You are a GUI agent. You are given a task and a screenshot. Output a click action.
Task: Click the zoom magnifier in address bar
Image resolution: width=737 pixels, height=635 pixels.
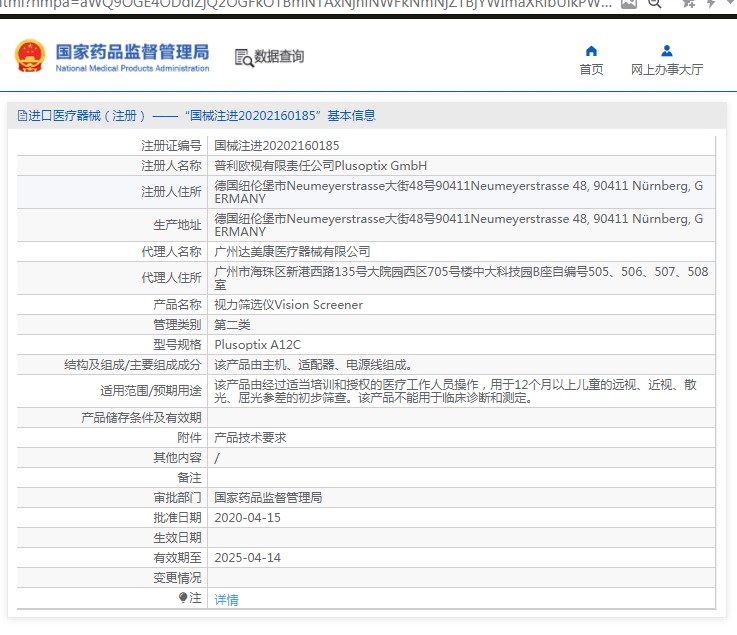coord(655,4)
